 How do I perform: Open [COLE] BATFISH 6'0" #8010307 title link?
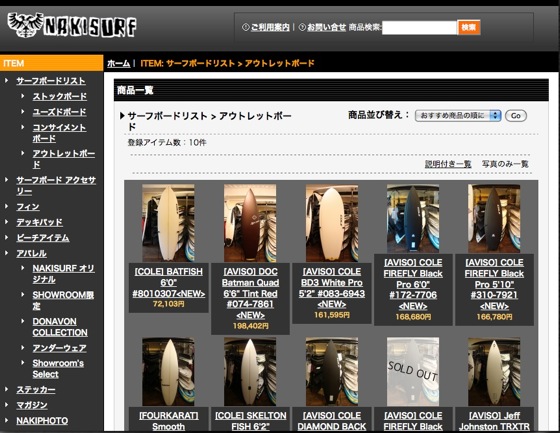(x=169, y=282)
